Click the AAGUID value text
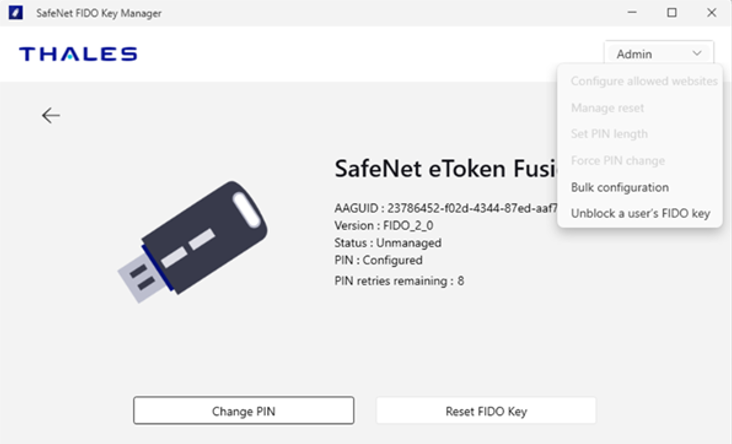 [470, 208]
